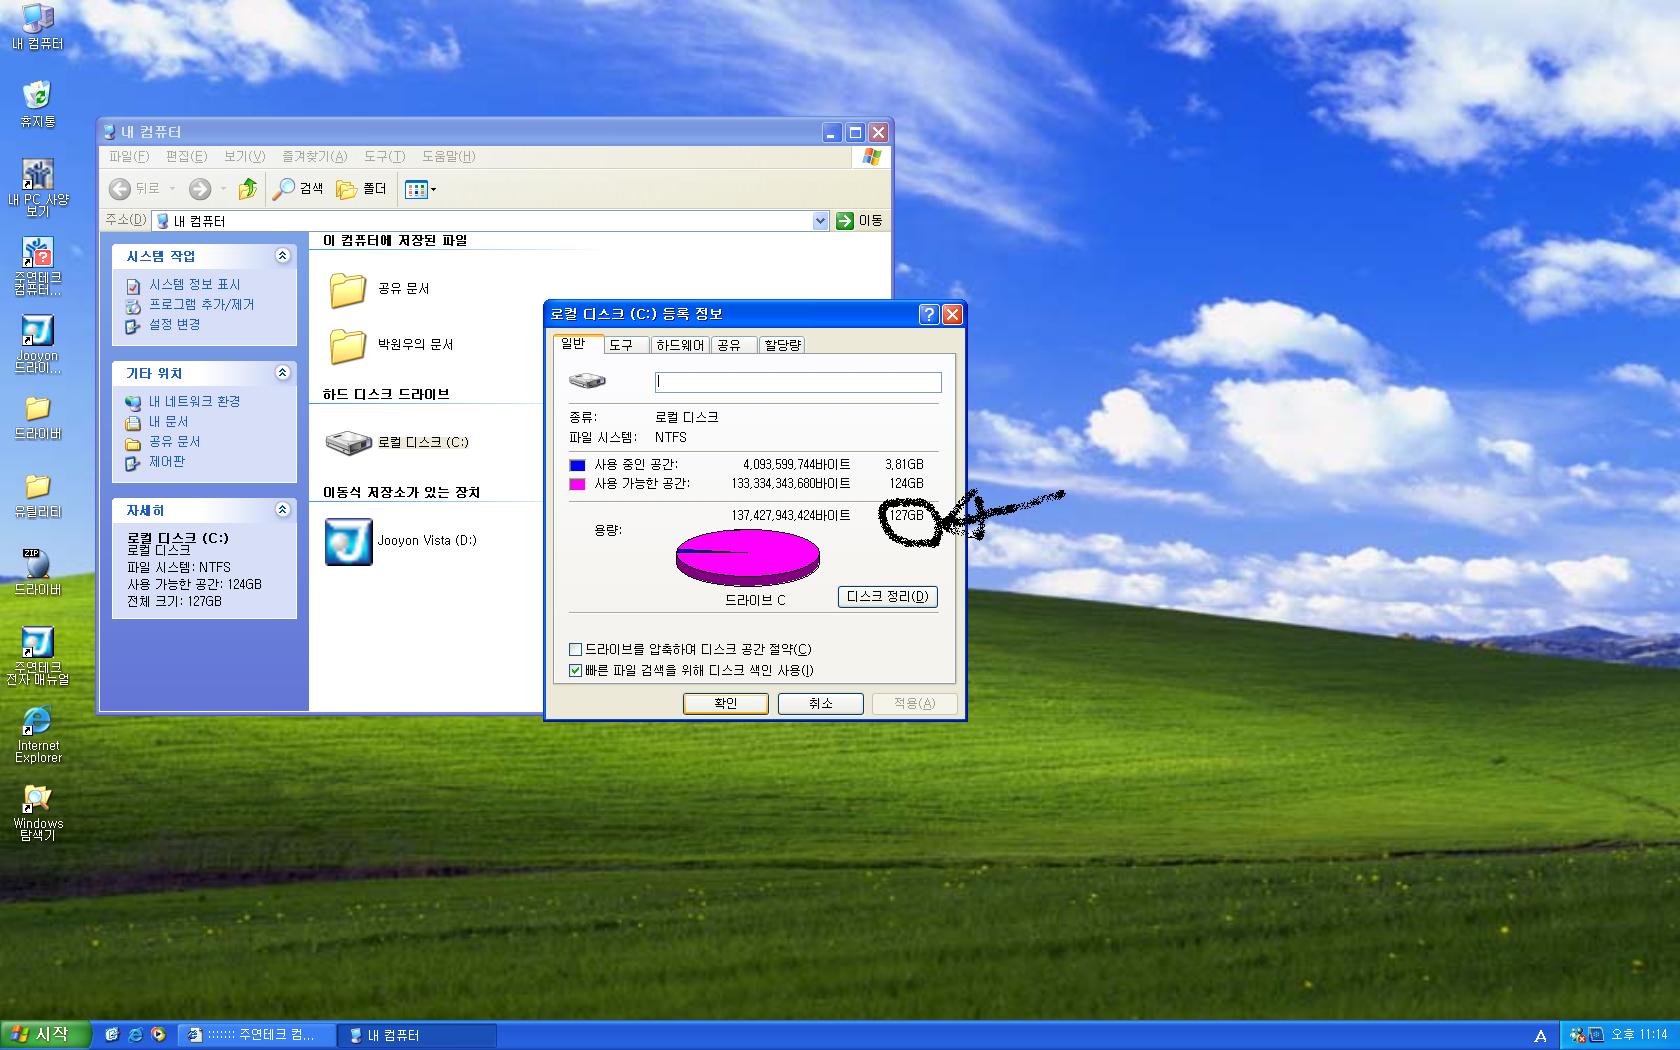Switch to the 하드웨어 tab
This screenshot has width=1680, height=1050.
[x=680, y=345]
